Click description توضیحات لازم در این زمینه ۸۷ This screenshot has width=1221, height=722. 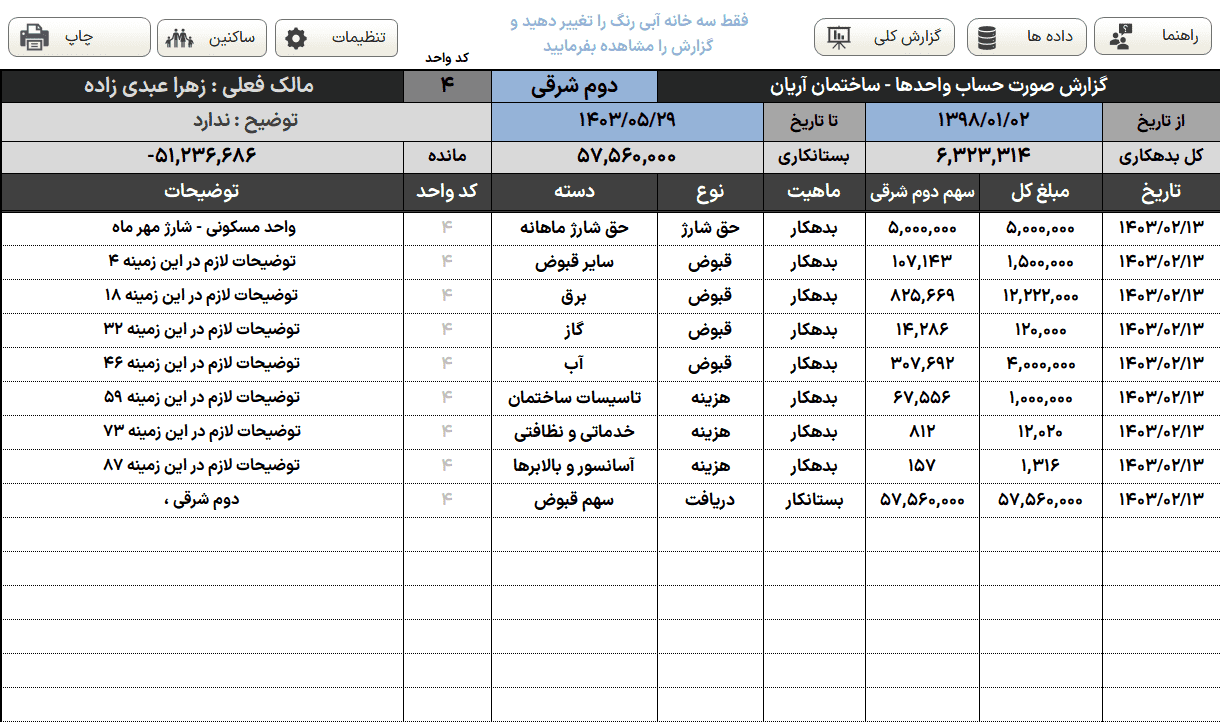pyautogui.click(x=202, y=466)
